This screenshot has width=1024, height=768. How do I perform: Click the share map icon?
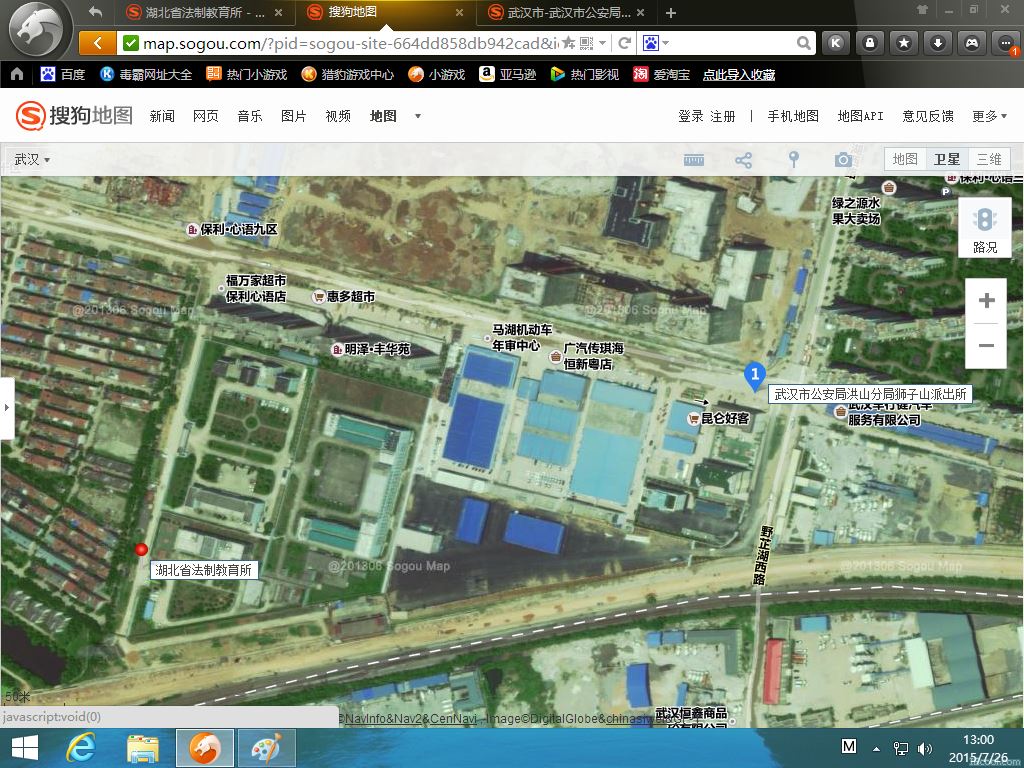[x=743, y=160]
